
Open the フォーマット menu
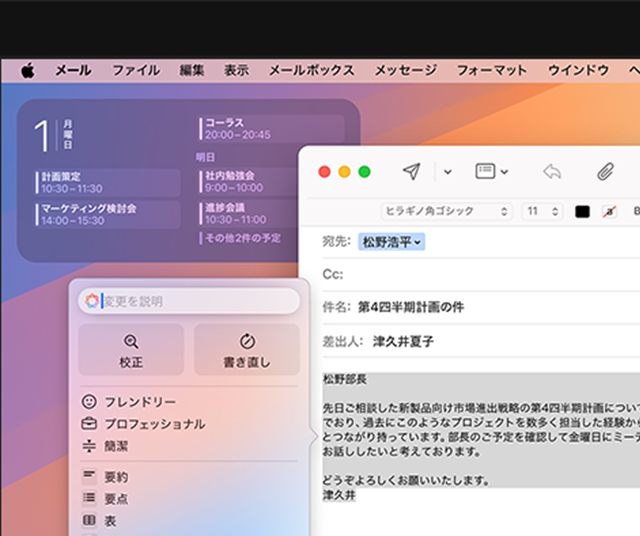tap(491, 70)
